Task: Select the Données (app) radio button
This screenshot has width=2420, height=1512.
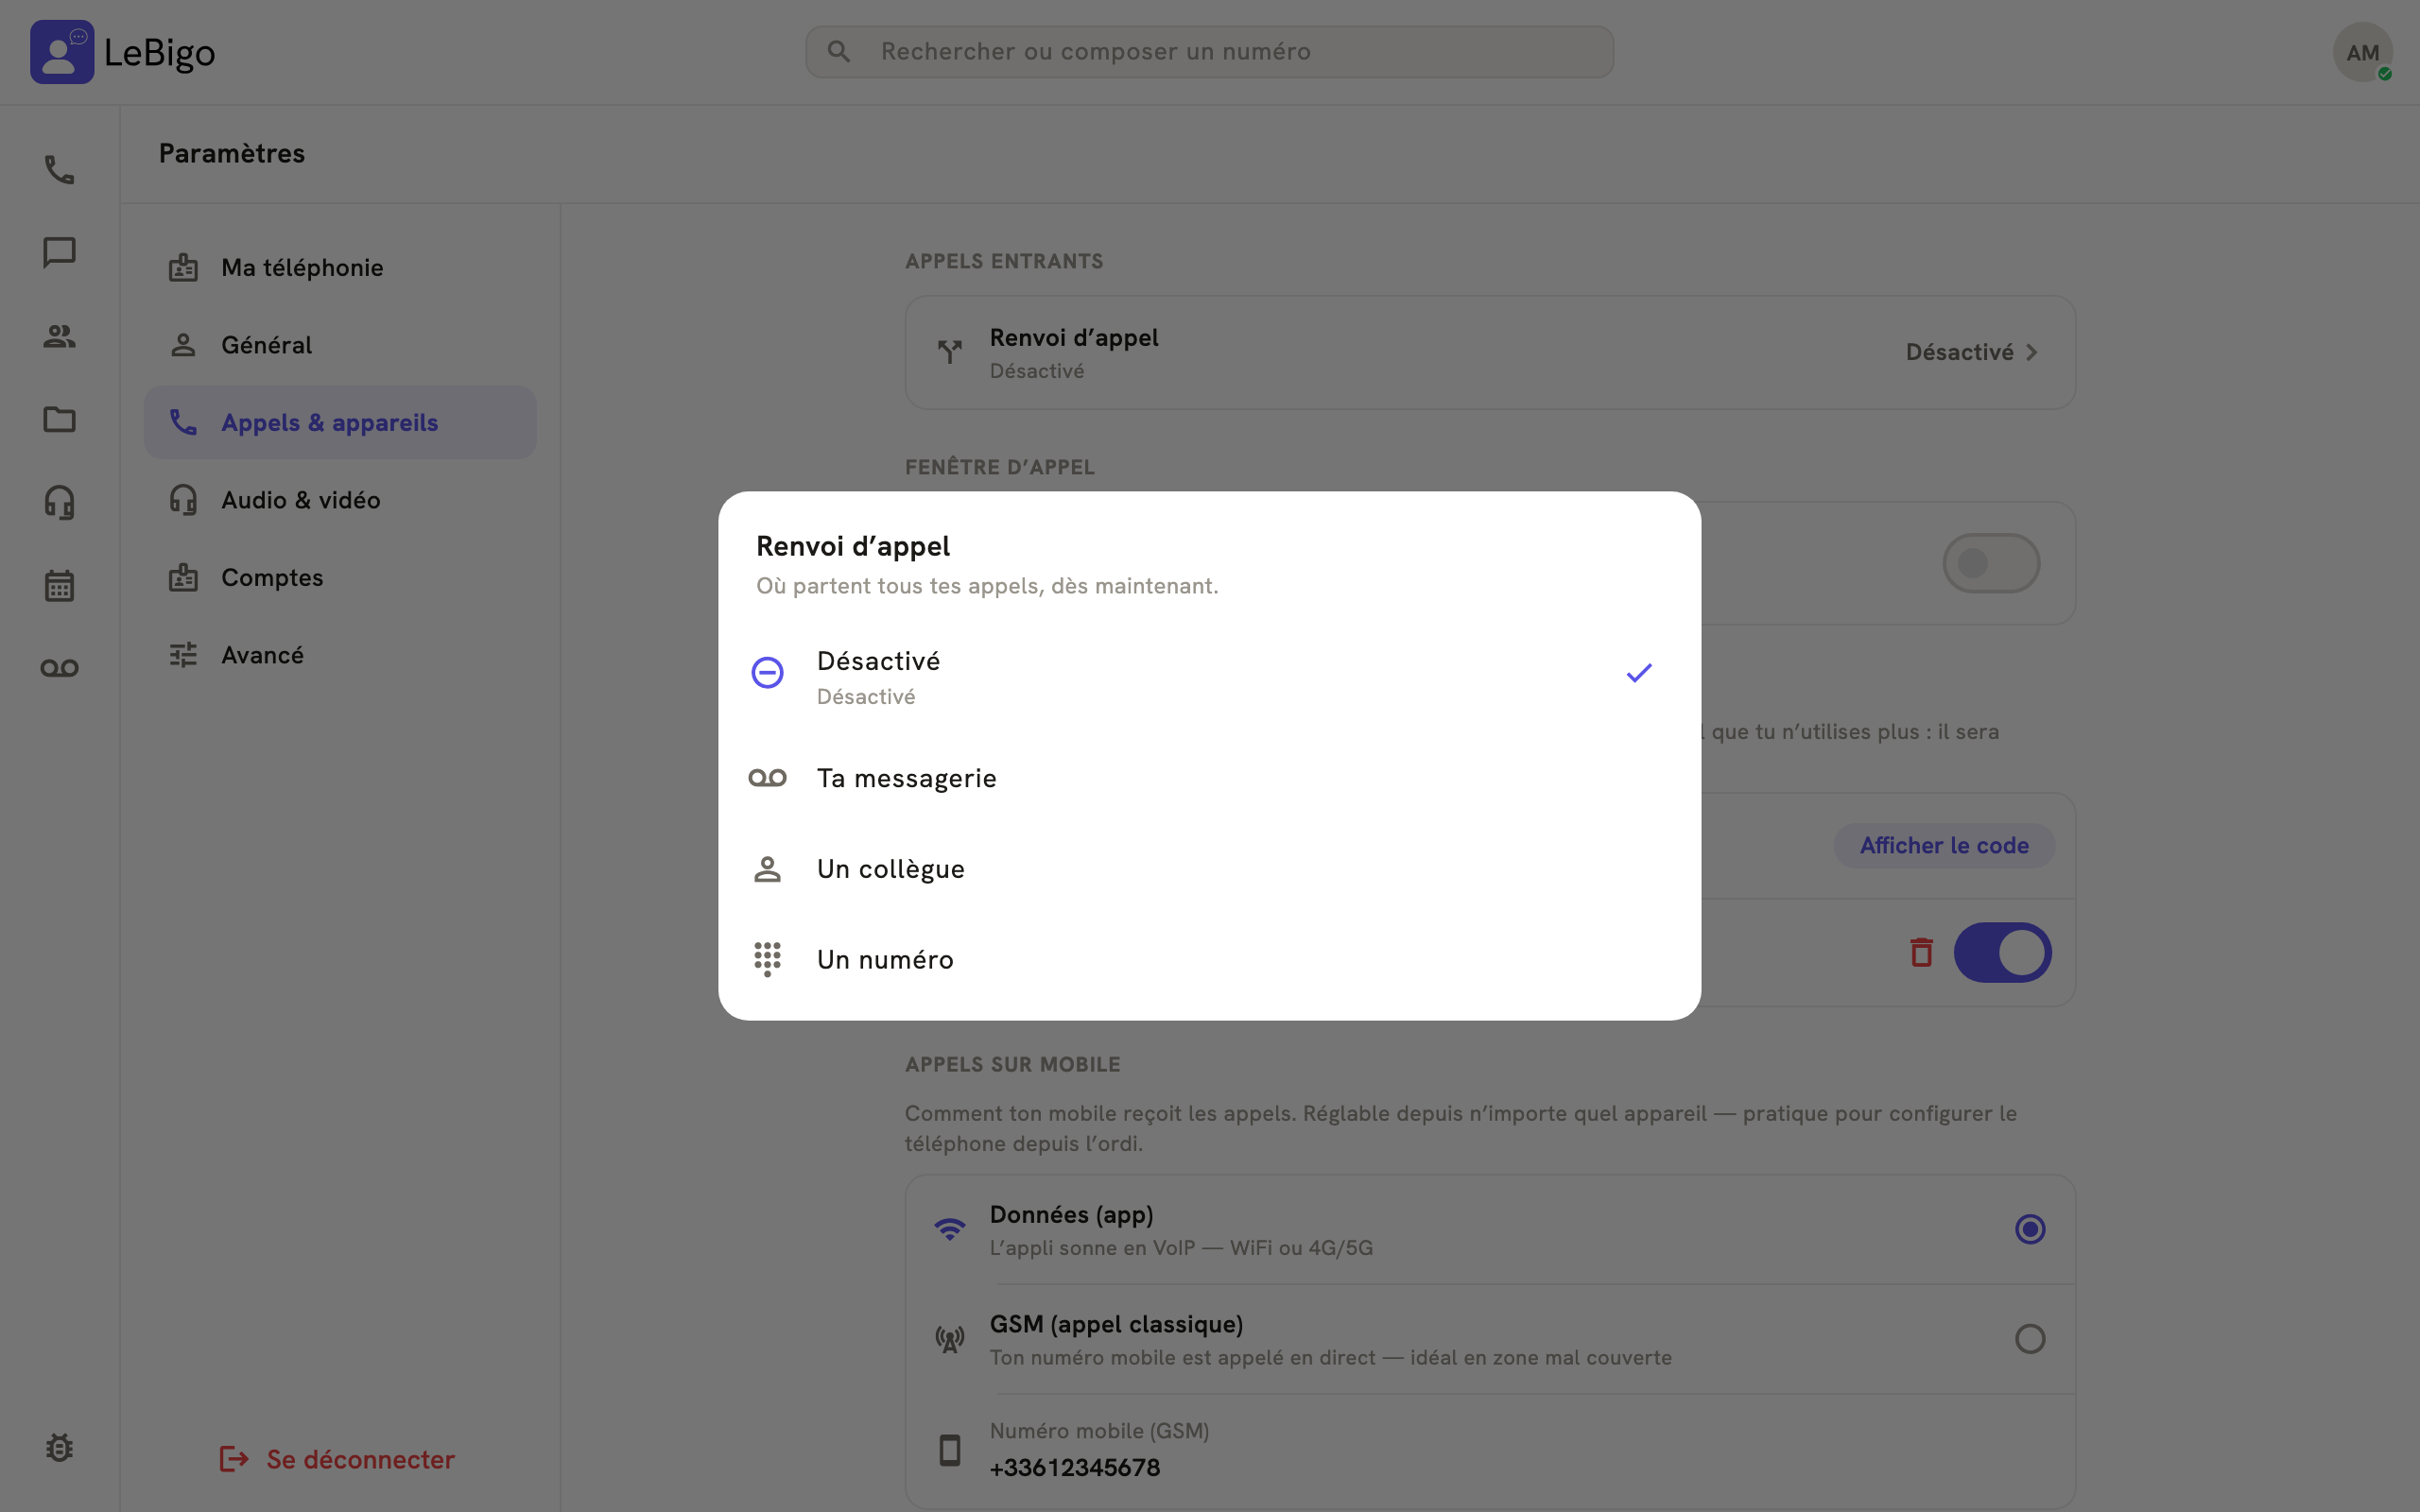Action: click(x=2029, y=1229)
